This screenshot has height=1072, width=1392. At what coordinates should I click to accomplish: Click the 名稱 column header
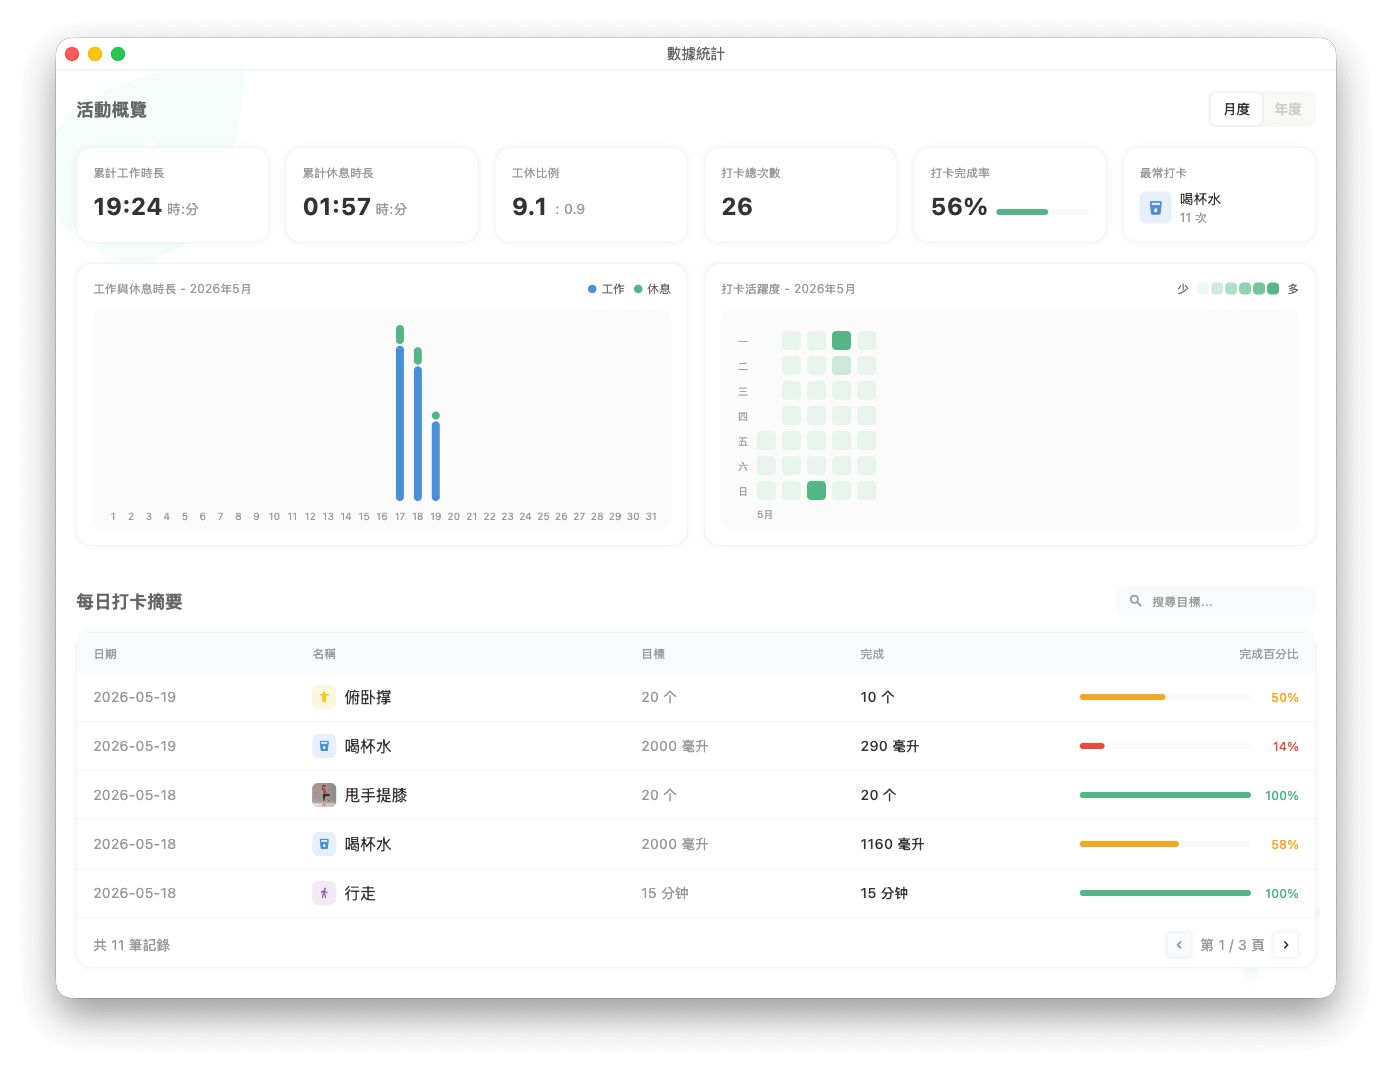324,654
